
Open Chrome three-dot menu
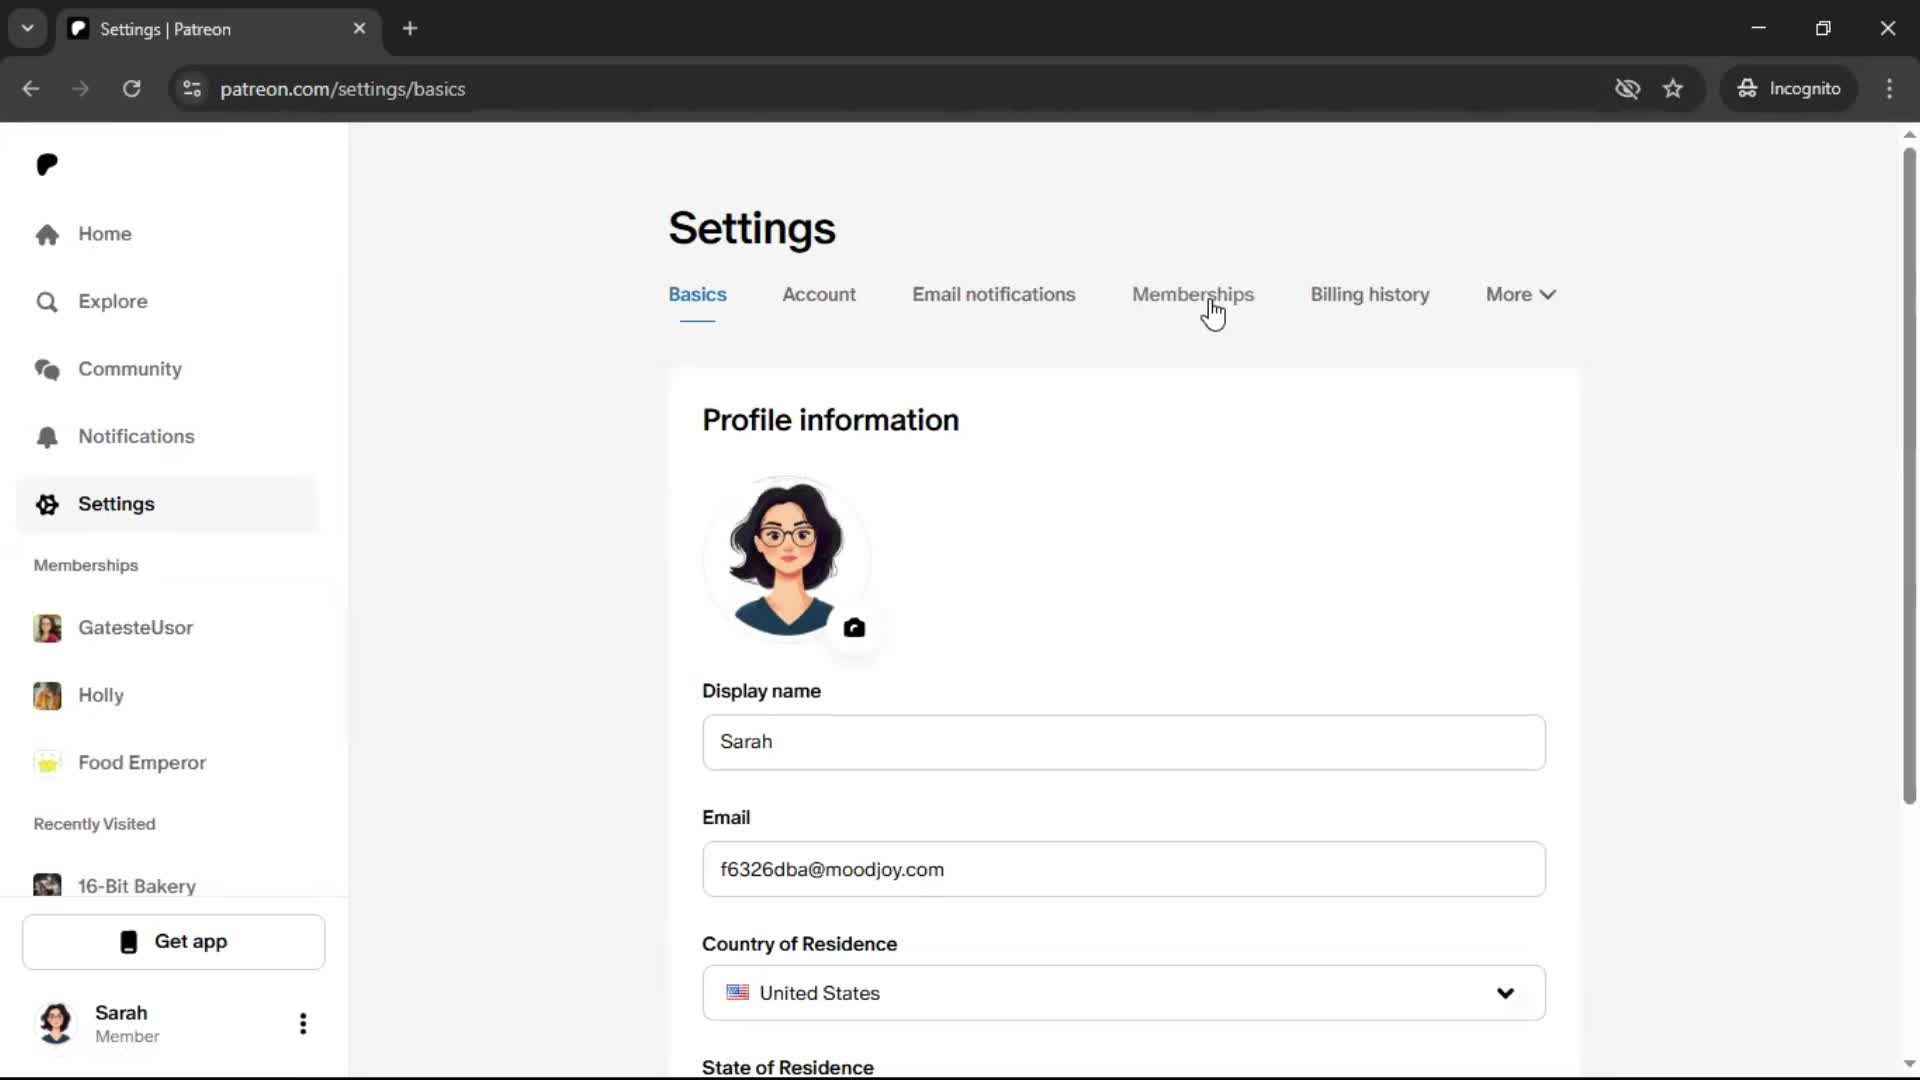tap(1889, 88)
